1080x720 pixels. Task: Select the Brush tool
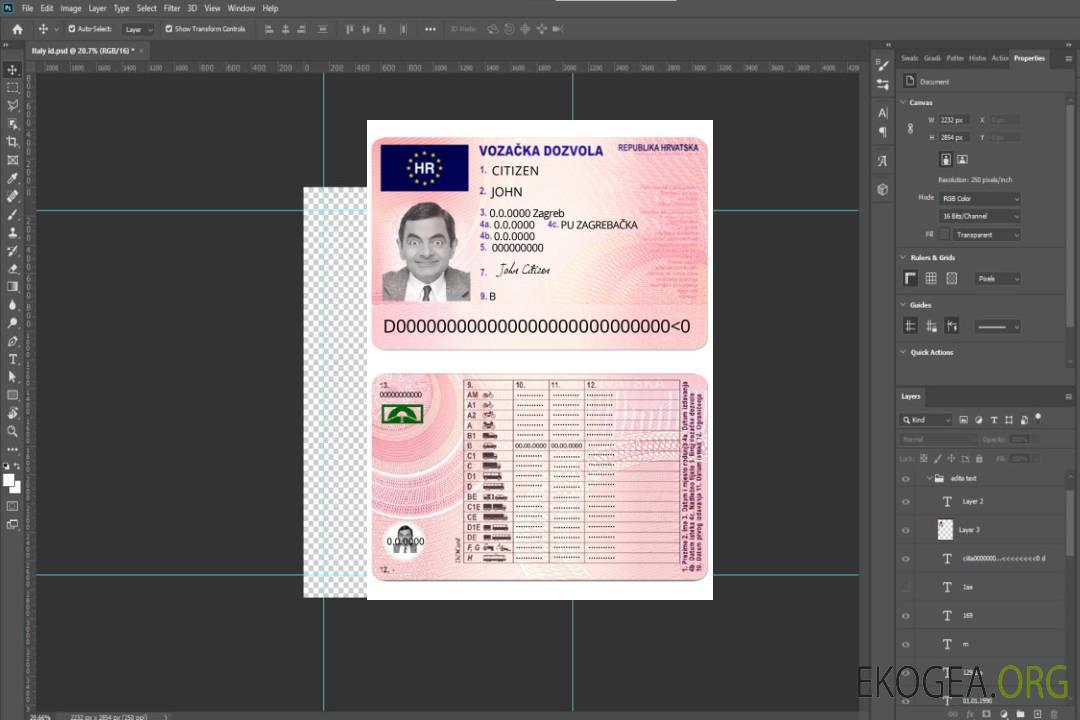click(x=12, y=214)
